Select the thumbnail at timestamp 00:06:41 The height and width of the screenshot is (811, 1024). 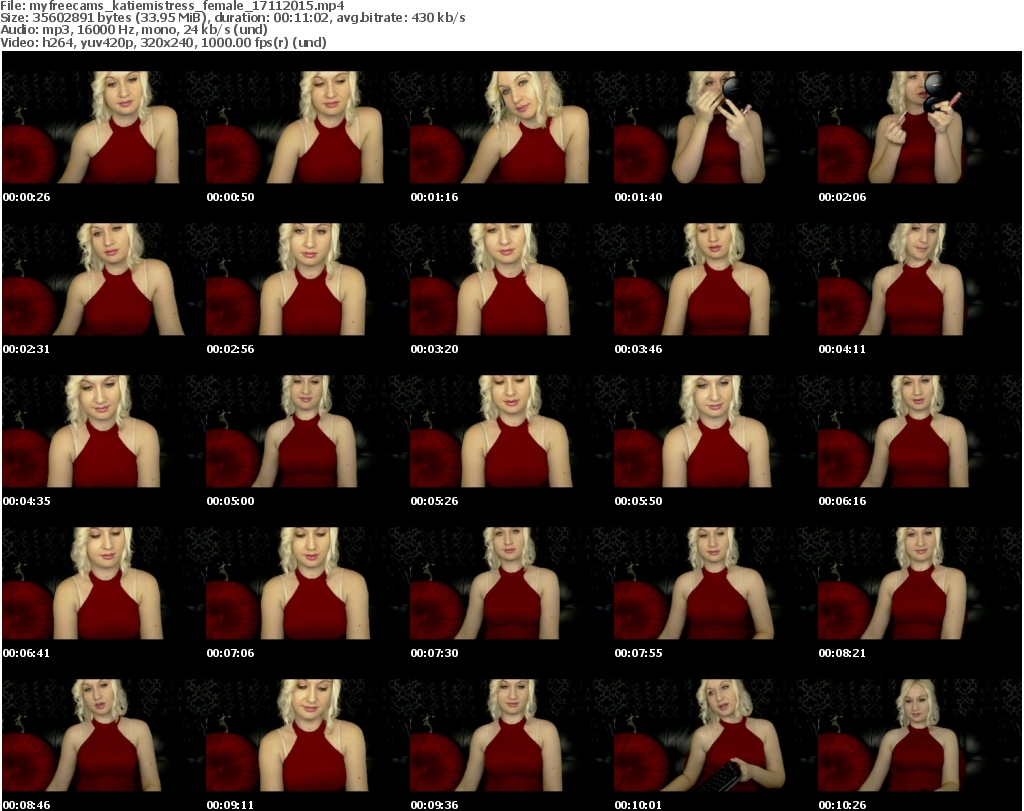tap(104, 584)
